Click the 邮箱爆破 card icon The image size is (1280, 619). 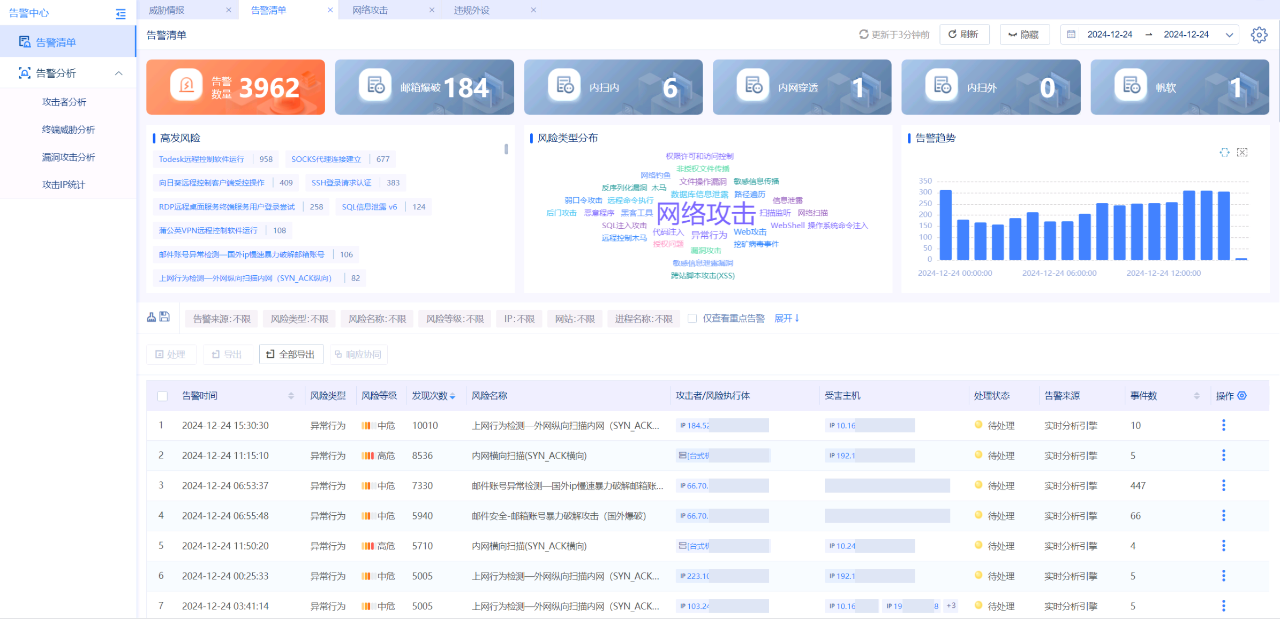pos(377,87)
